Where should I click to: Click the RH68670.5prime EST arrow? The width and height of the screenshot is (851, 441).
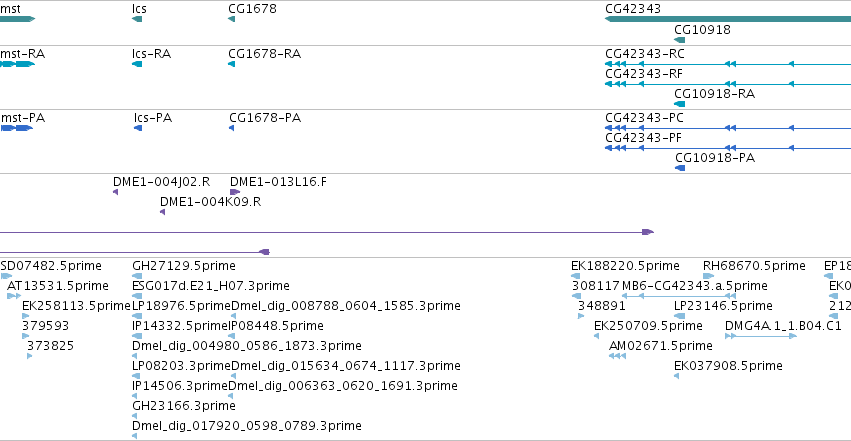pos(708,276)
